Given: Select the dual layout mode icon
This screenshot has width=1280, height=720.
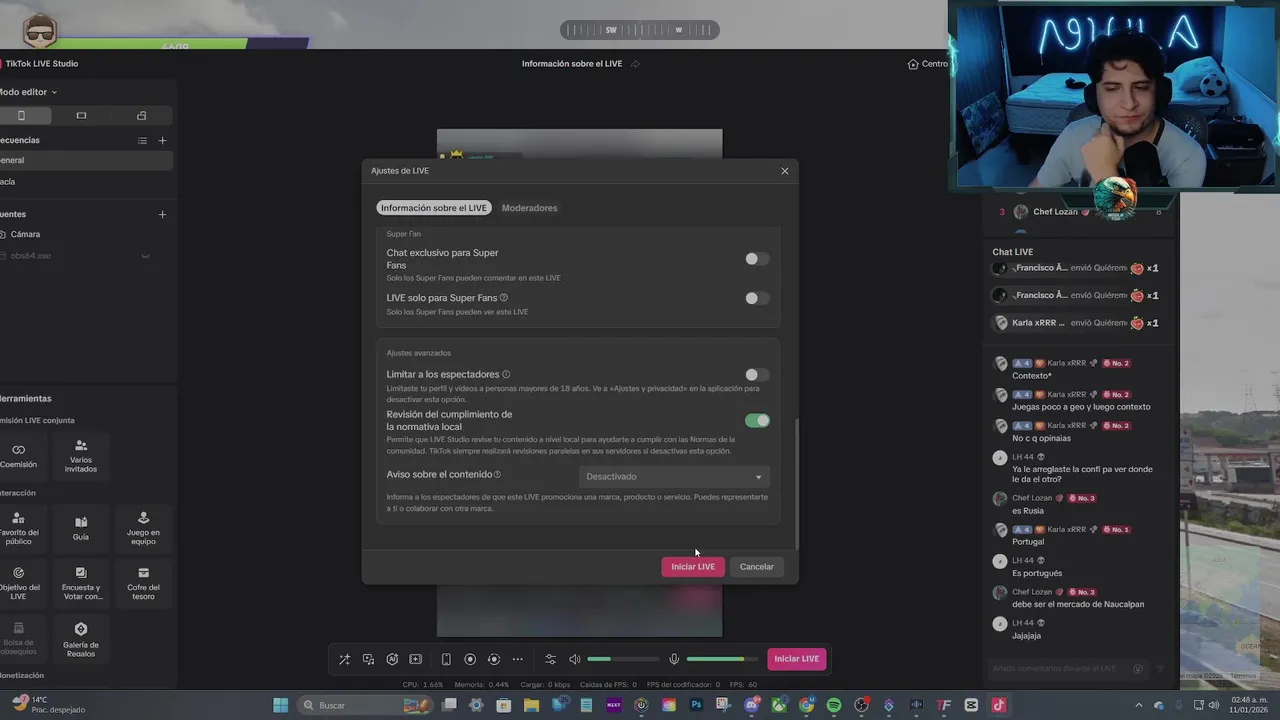Looking at the screenshot, I should (x=141, y=115).
